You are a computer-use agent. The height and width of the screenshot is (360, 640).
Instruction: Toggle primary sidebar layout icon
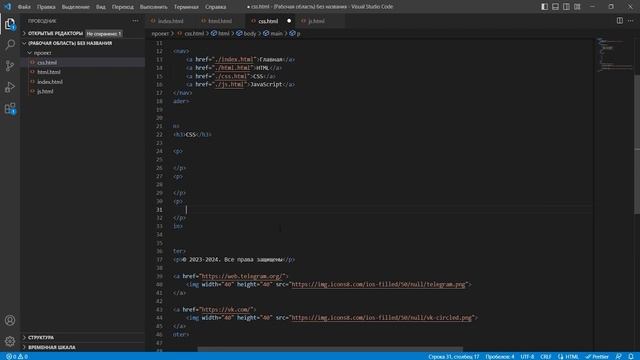coord(544,7)
